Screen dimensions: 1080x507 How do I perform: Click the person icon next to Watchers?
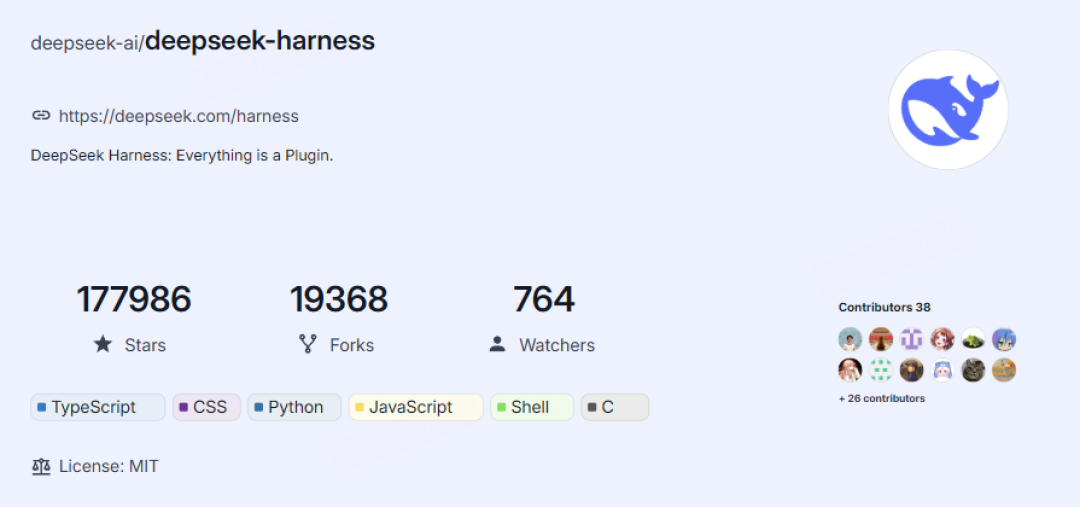click(497, 344)
